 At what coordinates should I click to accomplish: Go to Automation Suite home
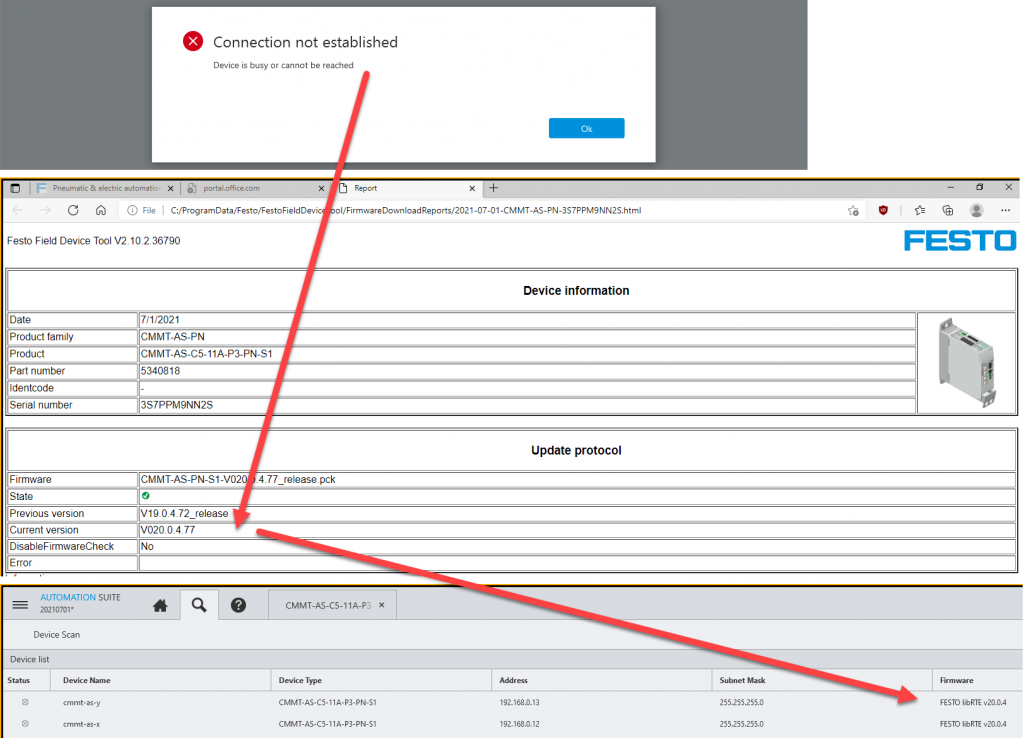pyautogui.click(x=160, y=606)
